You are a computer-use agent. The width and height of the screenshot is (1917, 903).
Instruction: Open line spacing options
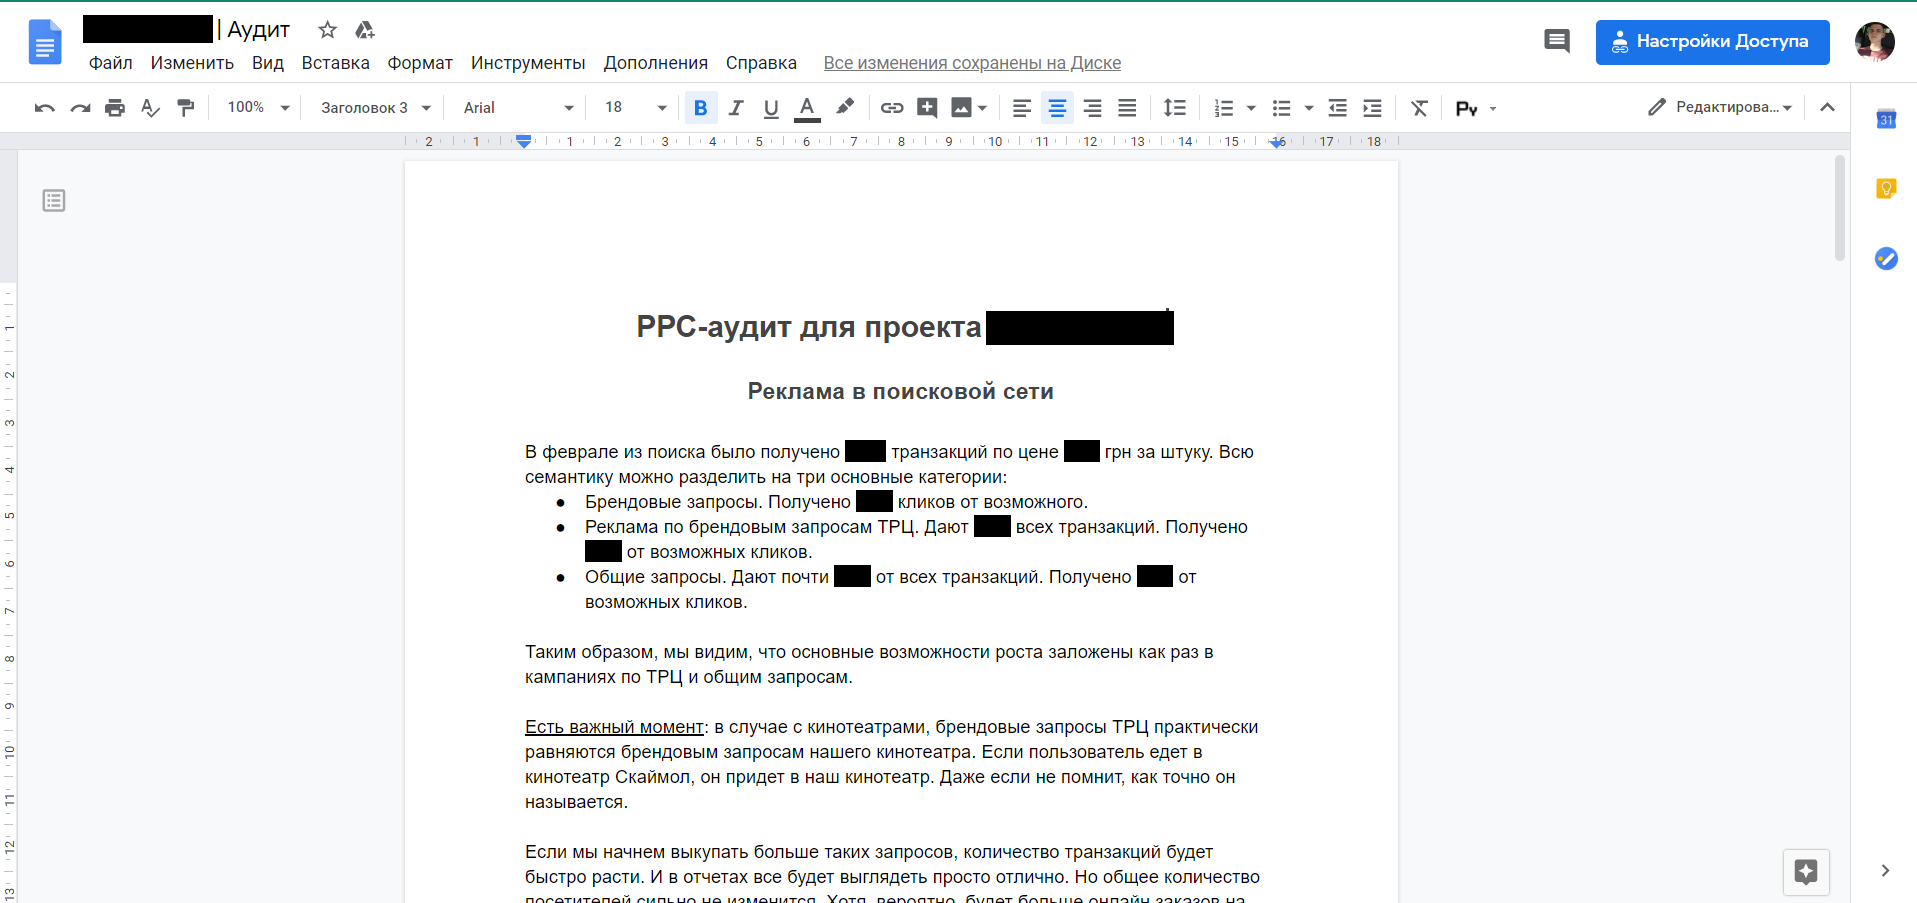point(1175,108)
